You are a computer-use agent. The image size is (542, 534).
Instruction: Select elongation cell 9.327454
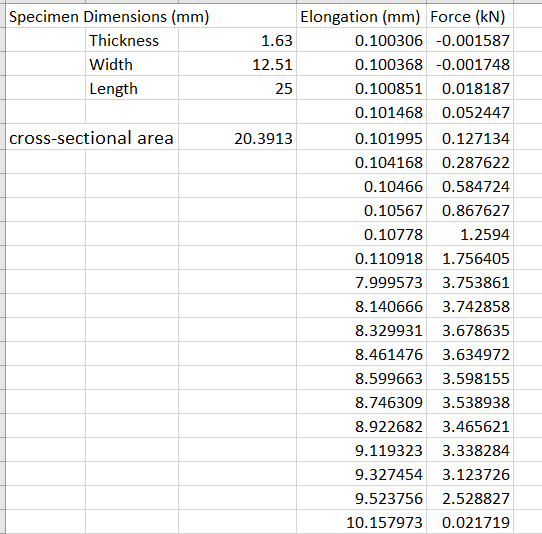(362, 474)
